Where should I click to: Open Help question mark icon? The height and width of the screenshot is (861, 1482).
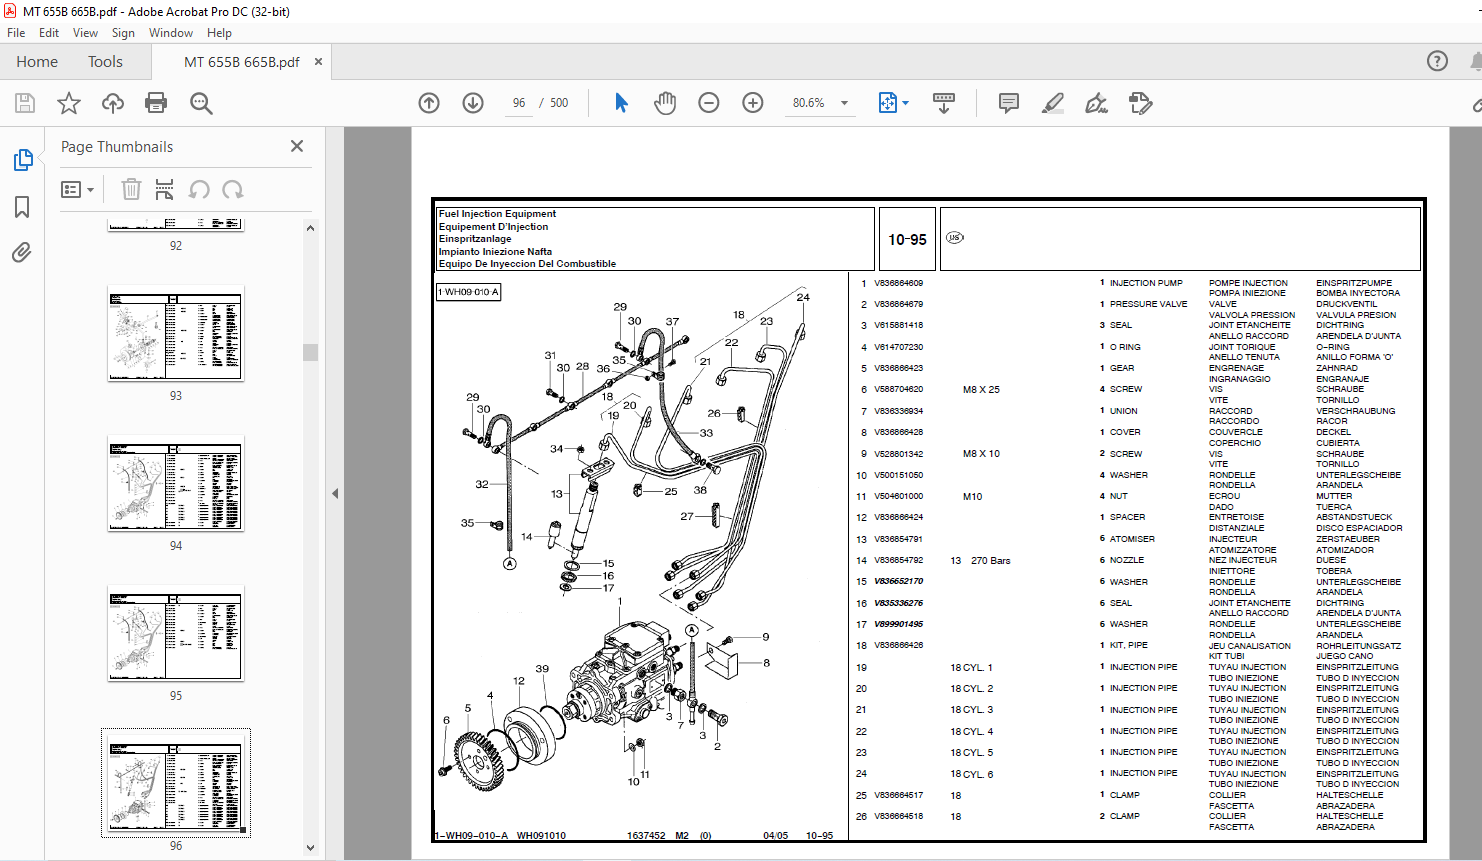coord(1437,61)
